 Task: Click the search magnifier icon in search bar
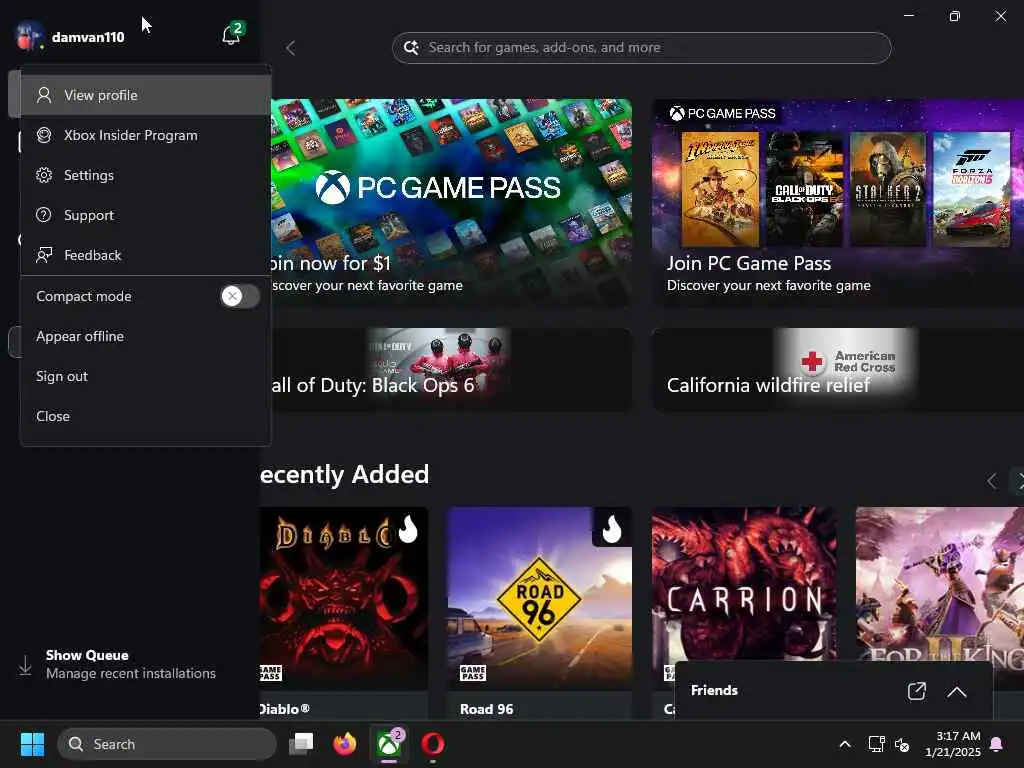[x=411, y=48]
